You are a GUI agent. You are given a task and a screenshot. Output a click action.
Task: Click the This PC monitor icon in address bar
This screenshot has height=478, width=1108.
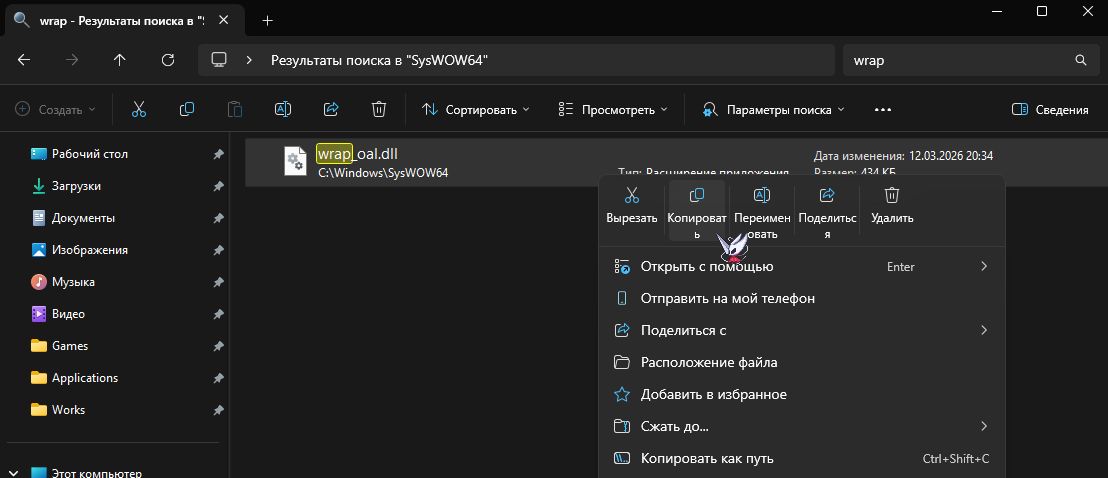click(219, 60)
